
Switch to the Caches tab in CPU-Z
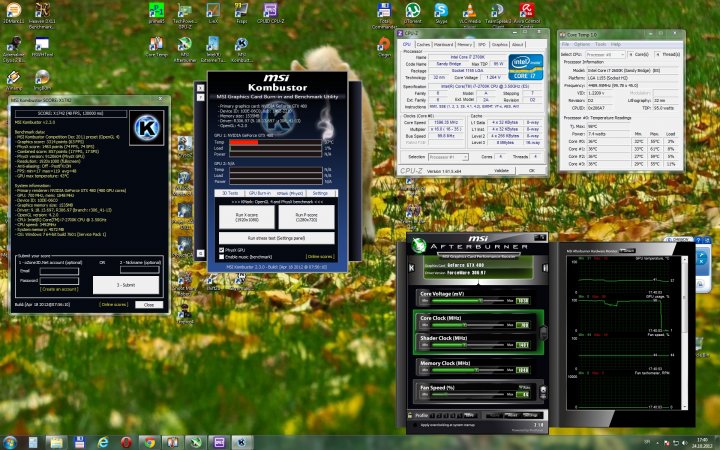click(423, 45)
